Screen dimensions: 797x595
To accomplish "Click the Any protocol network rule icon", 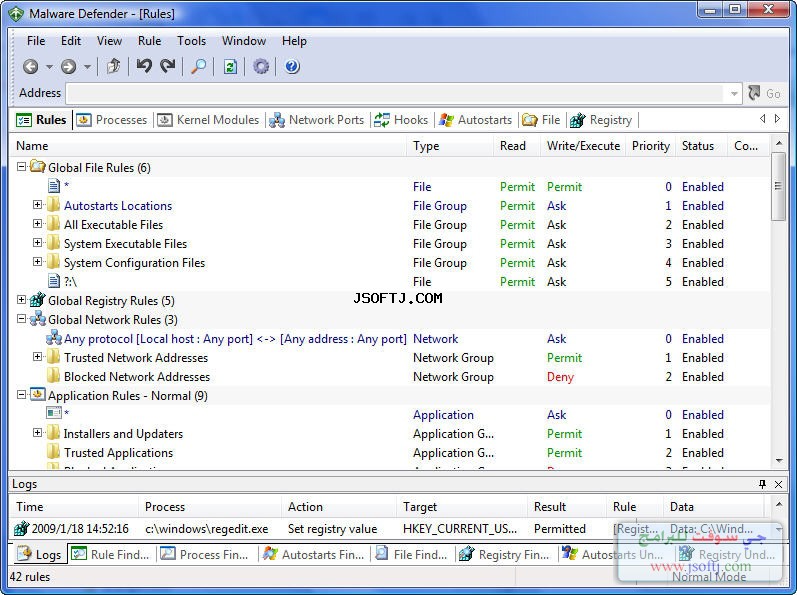I will pyautogui.click(x=53, y=338).
